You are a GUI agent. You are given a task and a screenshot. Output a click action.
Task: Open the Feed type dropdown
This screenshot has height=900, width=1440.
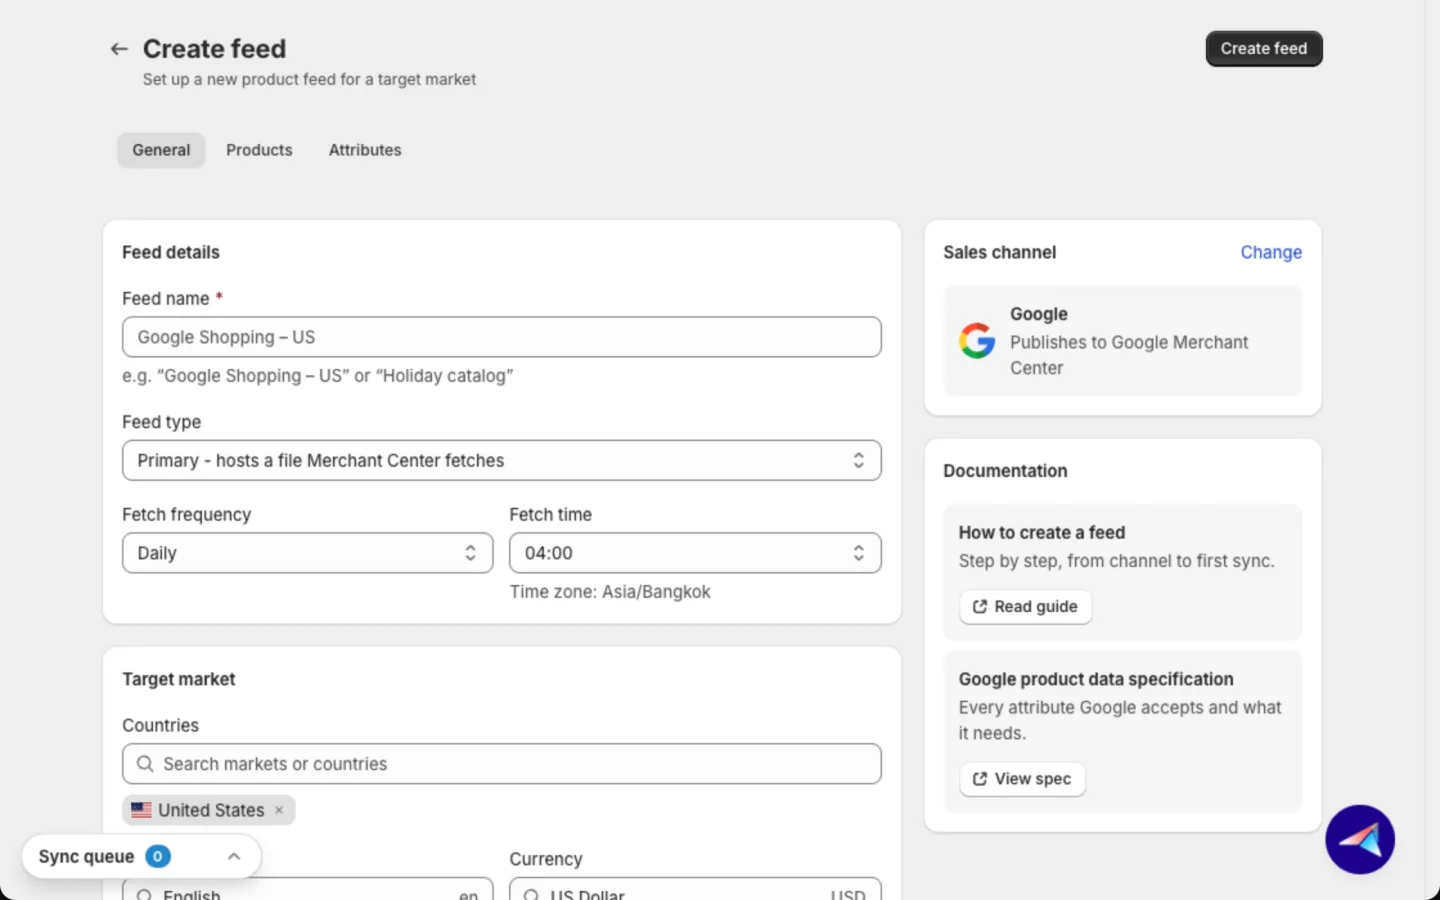pyautogui.click(x=502, y=460)
